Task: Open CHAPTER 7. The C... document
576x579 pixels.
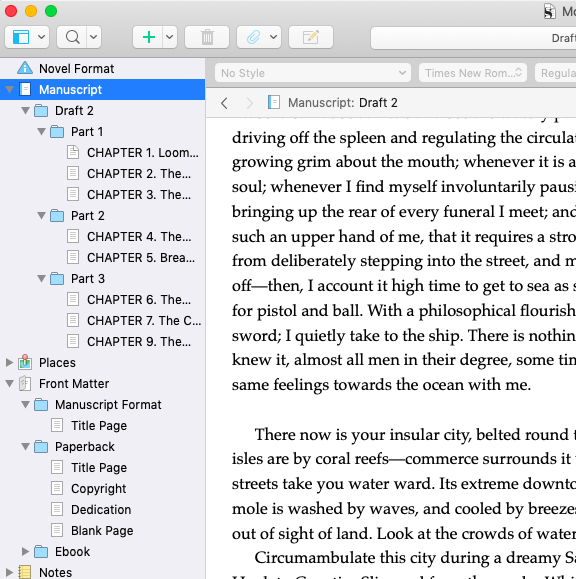Action: click(x=144, y=321)
